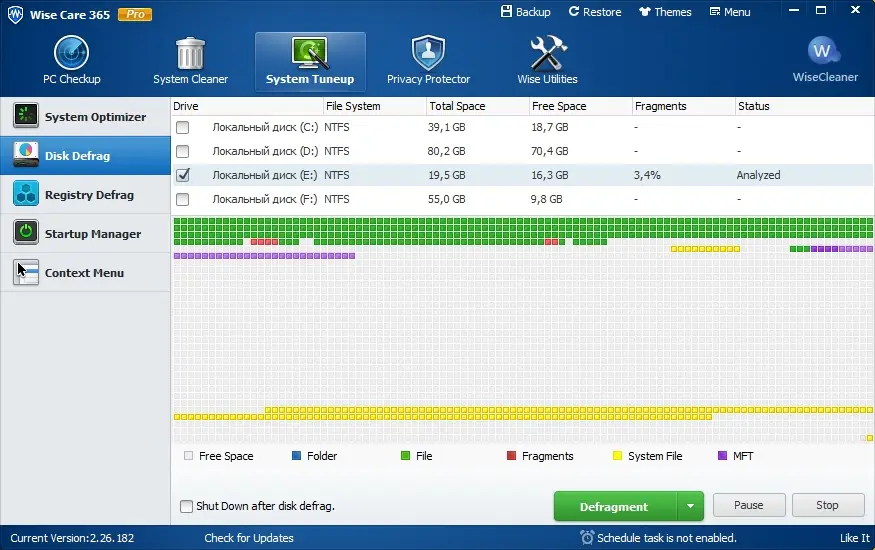Click the 'Analyzed' status cell
This screenshot has width=875, height=550.
click(x=758, y=175)
